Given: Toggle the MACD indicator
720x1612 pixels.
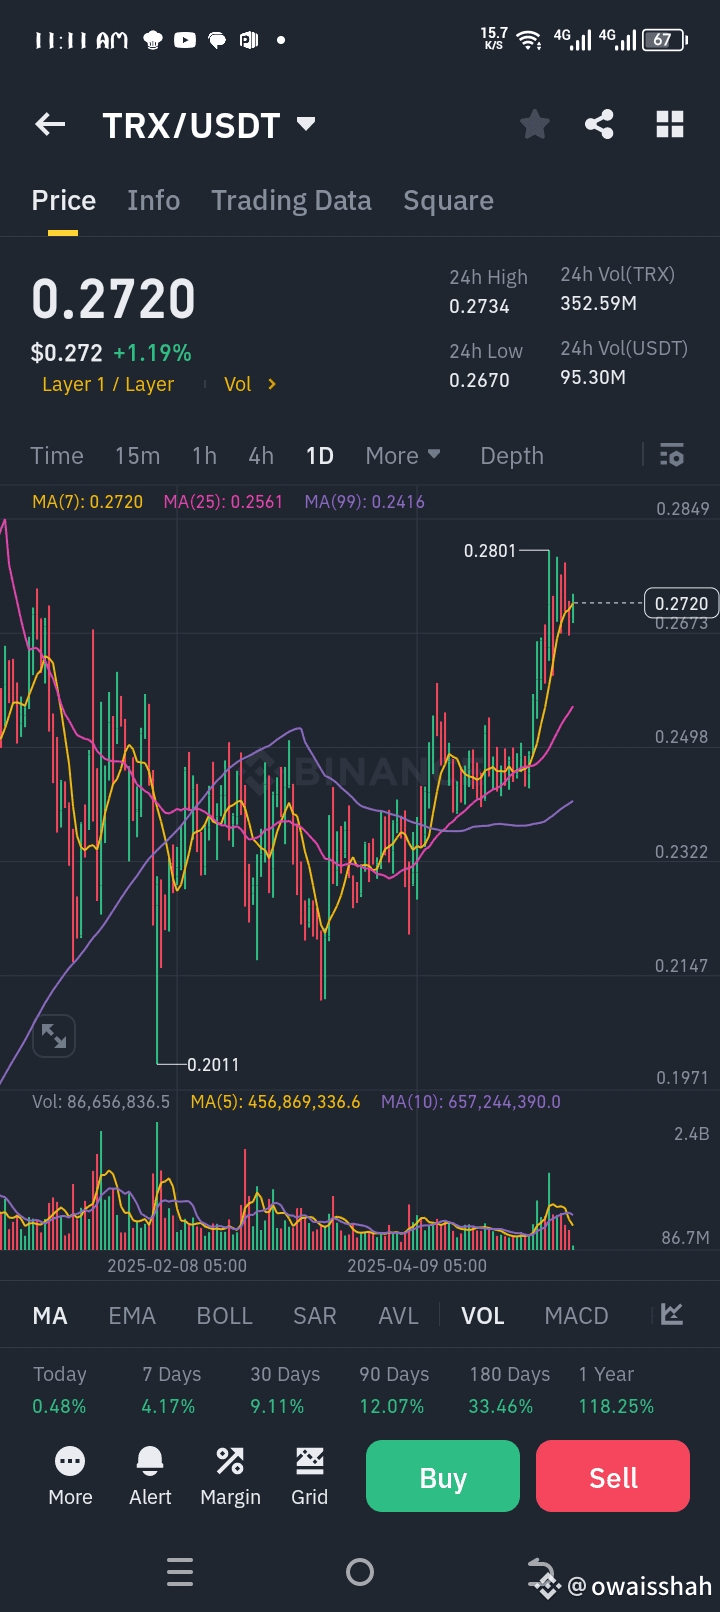Looking at the screenshot, I should 576,1316.
